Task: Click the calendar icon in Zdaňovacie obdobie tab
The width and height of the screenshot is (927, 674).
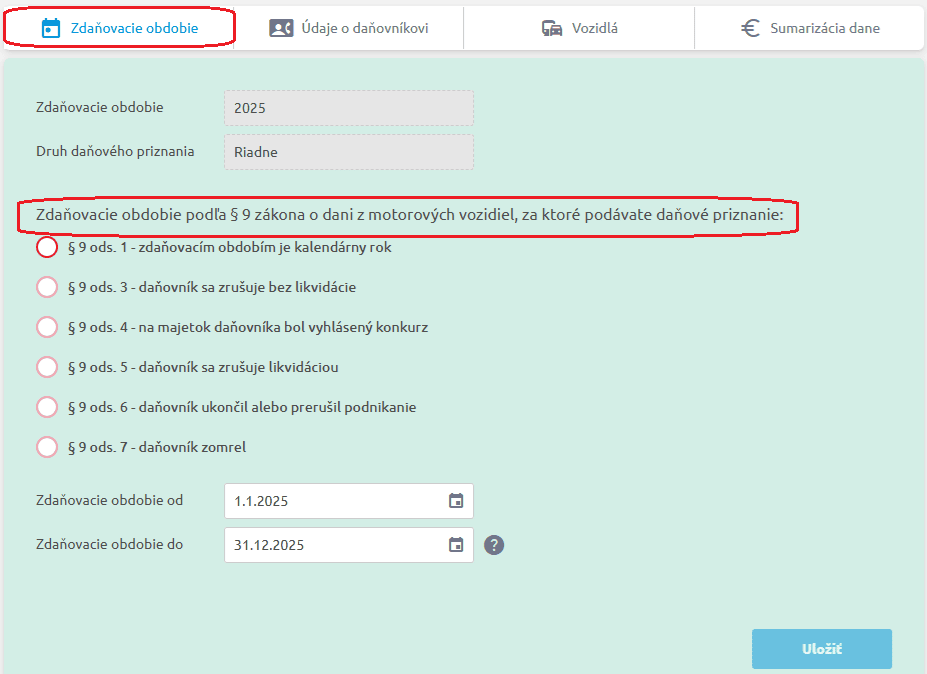Action: [x=51, y=28]
